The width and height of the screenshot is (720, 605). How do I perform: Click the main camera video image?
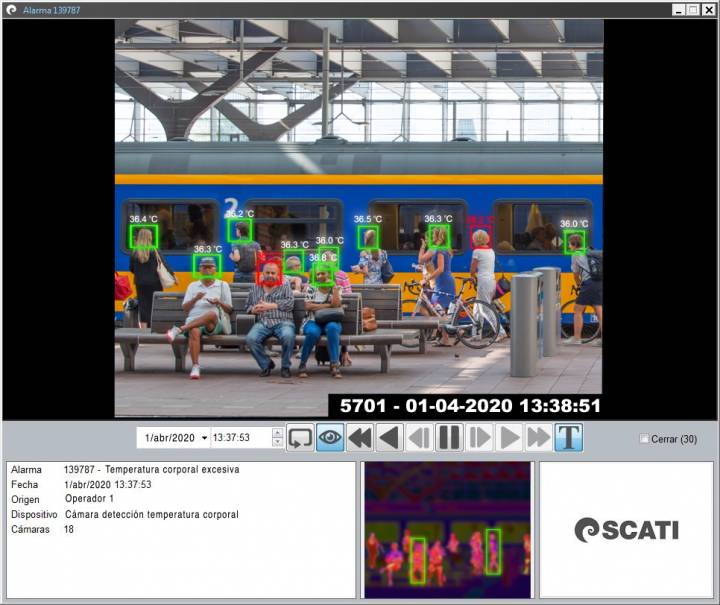(x=359, y=218)
